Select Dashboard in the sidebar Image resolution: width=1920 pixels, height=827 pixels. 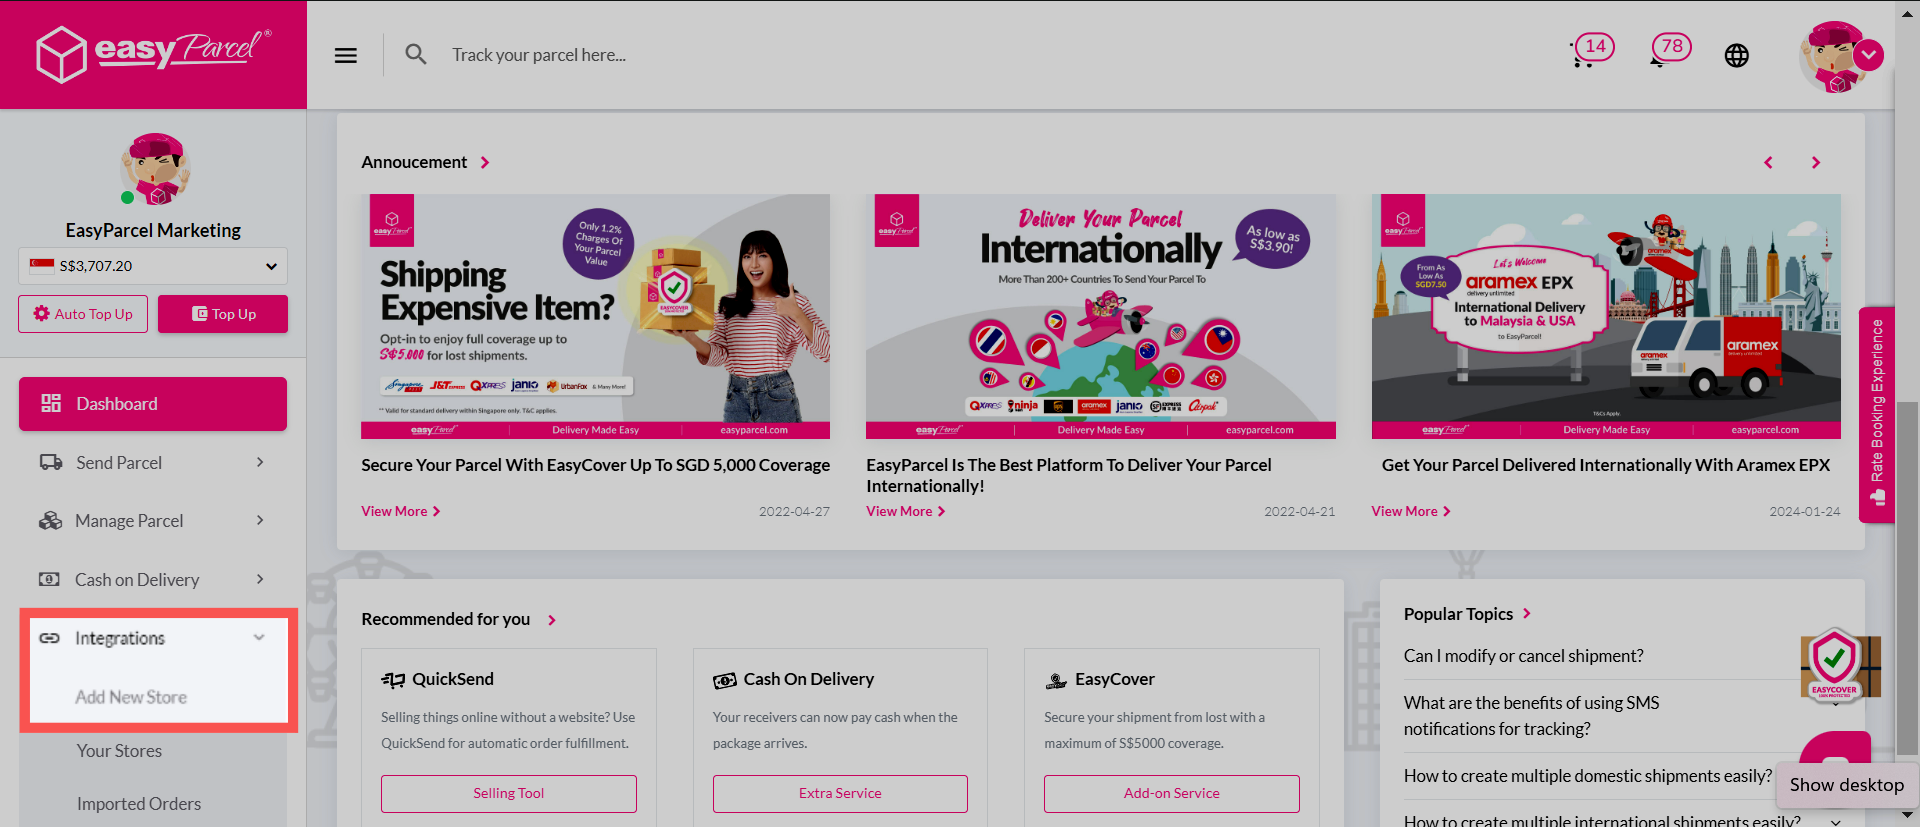coord(153,404)
